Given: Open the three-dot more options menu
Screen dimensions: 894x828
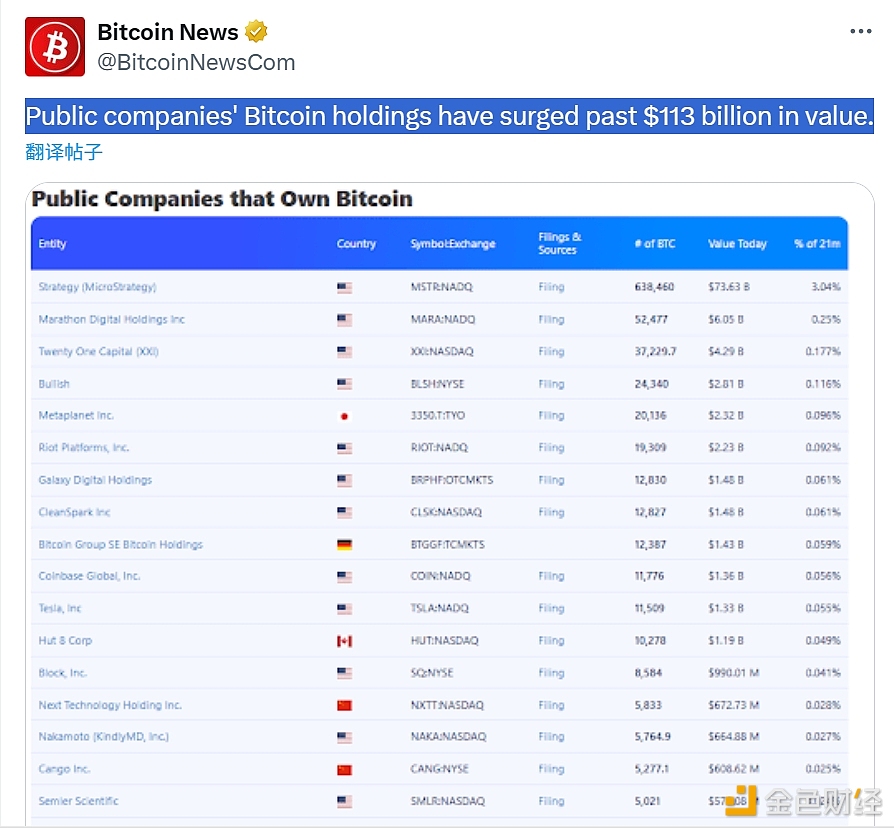Looking at the screenshot, I should tap(860, 32).
